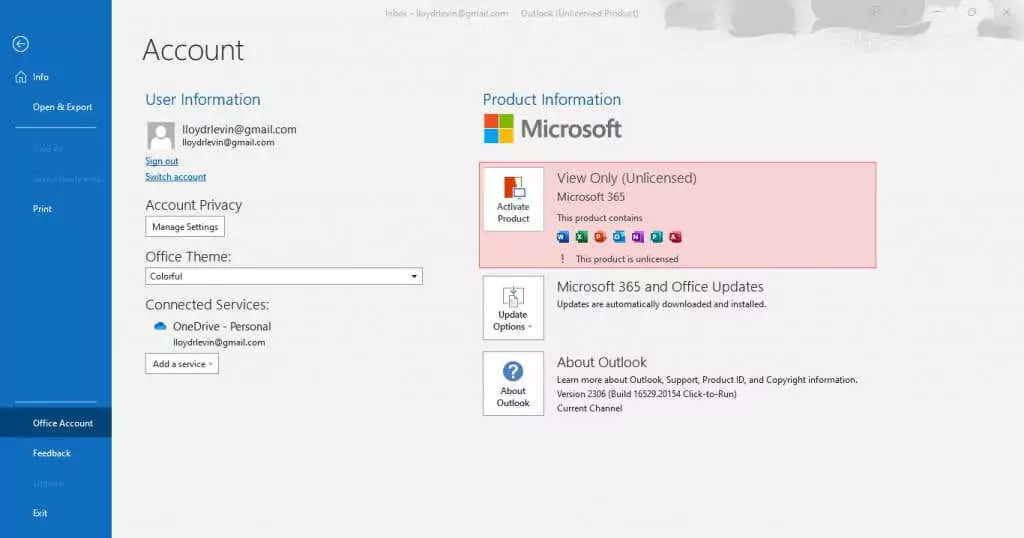Image resolution: width=1024 pixels, height=538 pixels.
Task: Click the red unlicensed warning exclamation icon
Action: click(x=562, y=259)
